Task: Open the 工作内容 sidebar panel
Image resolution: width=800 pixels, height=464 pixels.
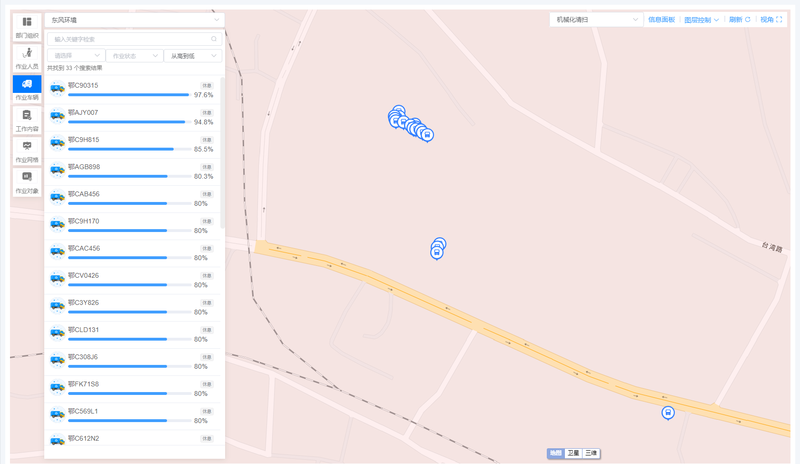Action: pyautogui.click(x=27, y=120)
